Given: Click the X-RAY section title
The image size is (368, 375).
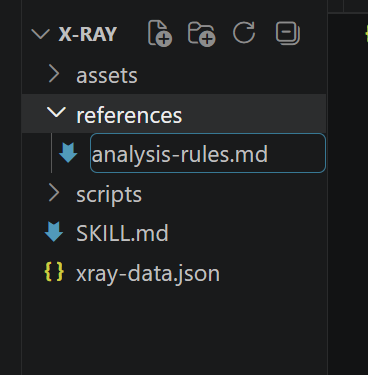Looking at the screenshot, I should pos(88,34).
